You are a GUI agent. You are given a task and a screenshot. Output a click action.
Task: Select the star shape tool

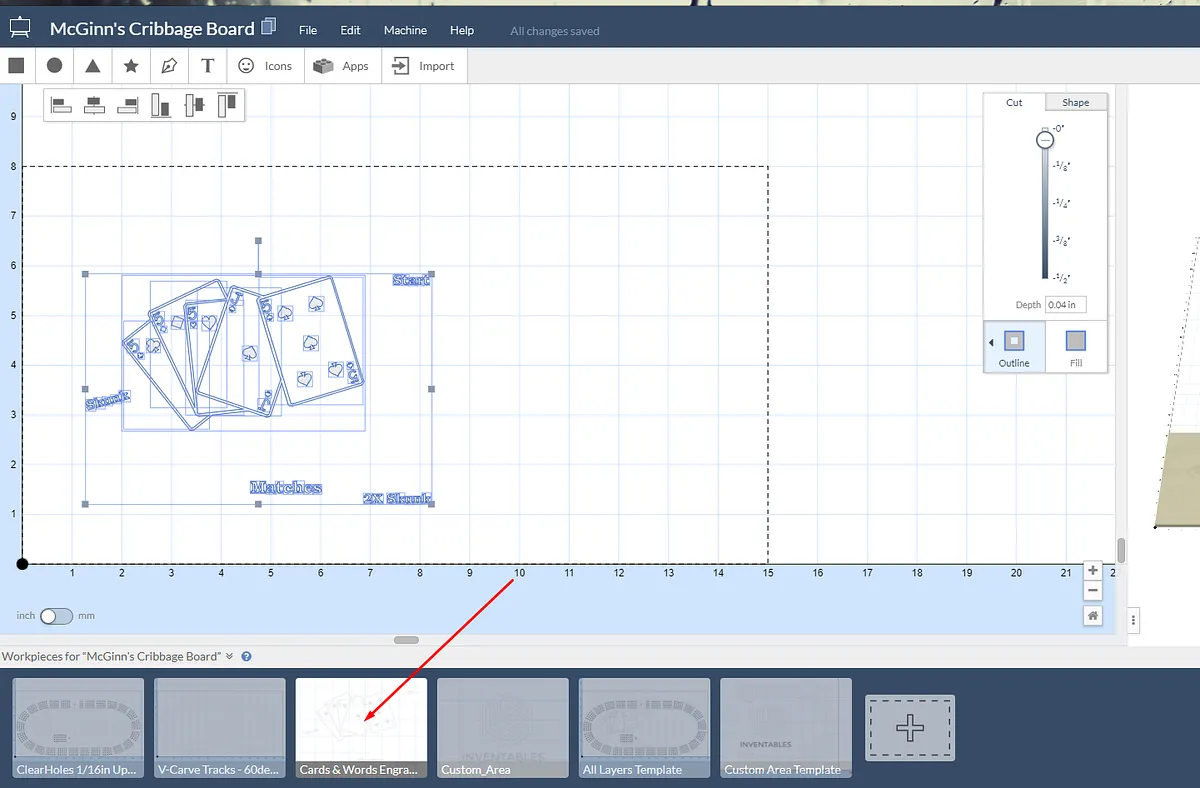click(x=131, y=66)
